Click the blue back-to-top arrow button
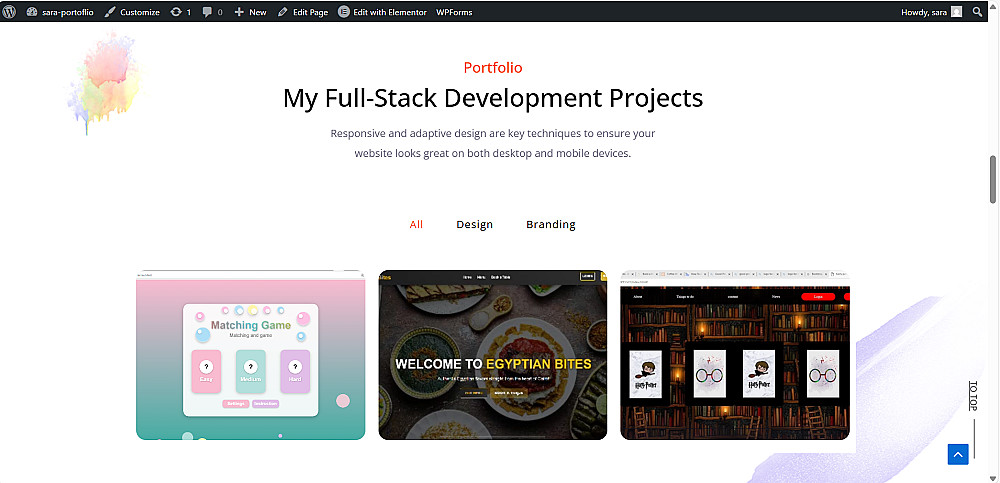Screen dimensions: 1000x483 [958, 454]
